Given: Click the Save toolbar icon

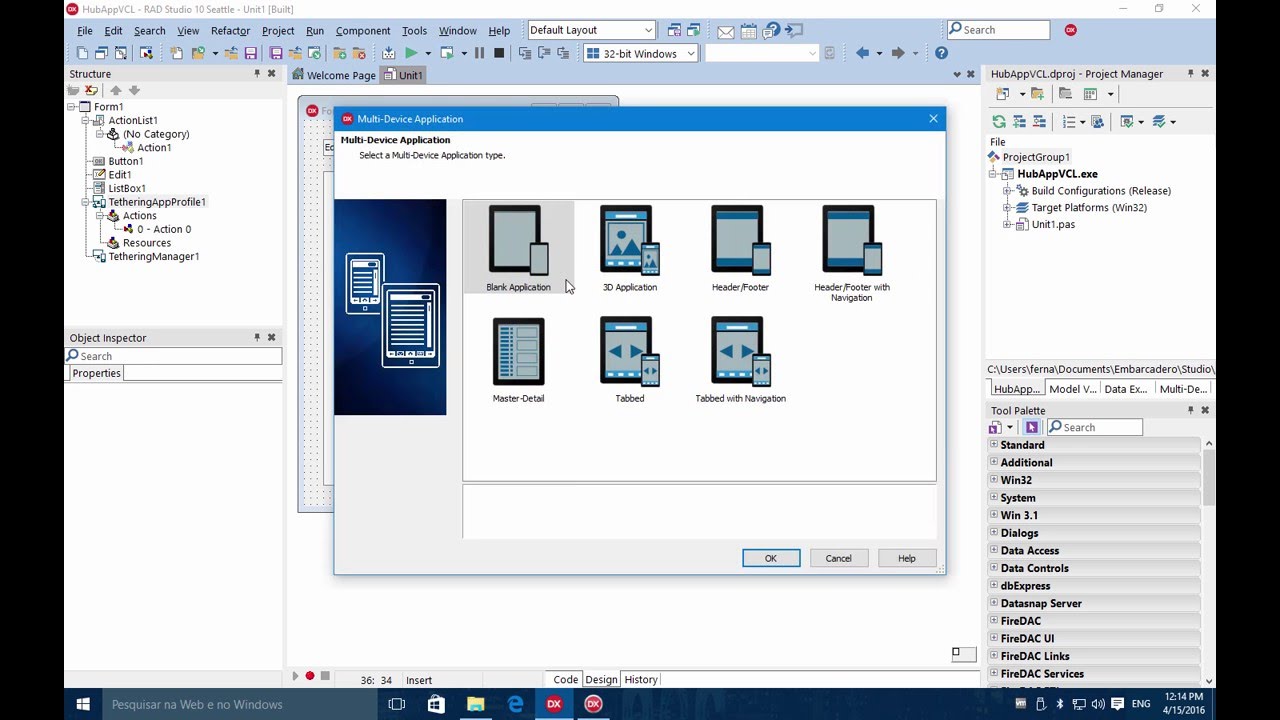Looking at the screenshot, I should click(250, 53).
